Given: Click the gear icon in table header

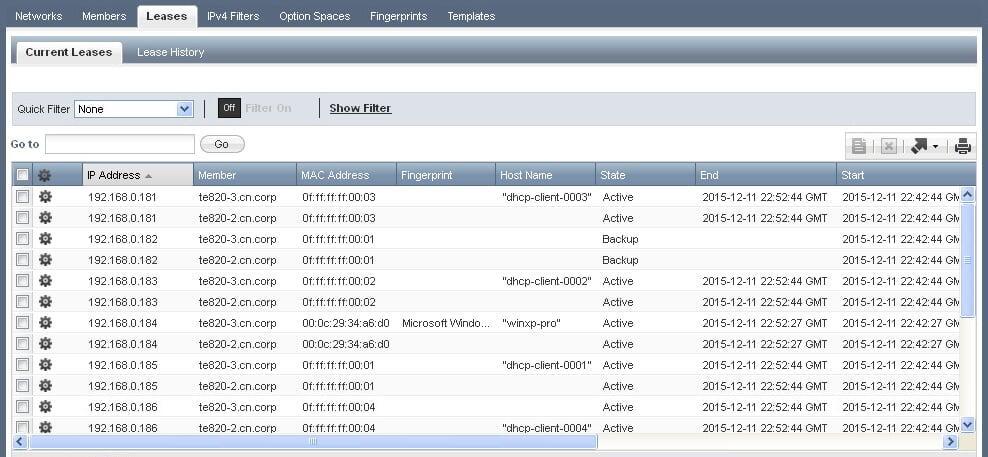Looking at the screenshot, I should 45,175.
